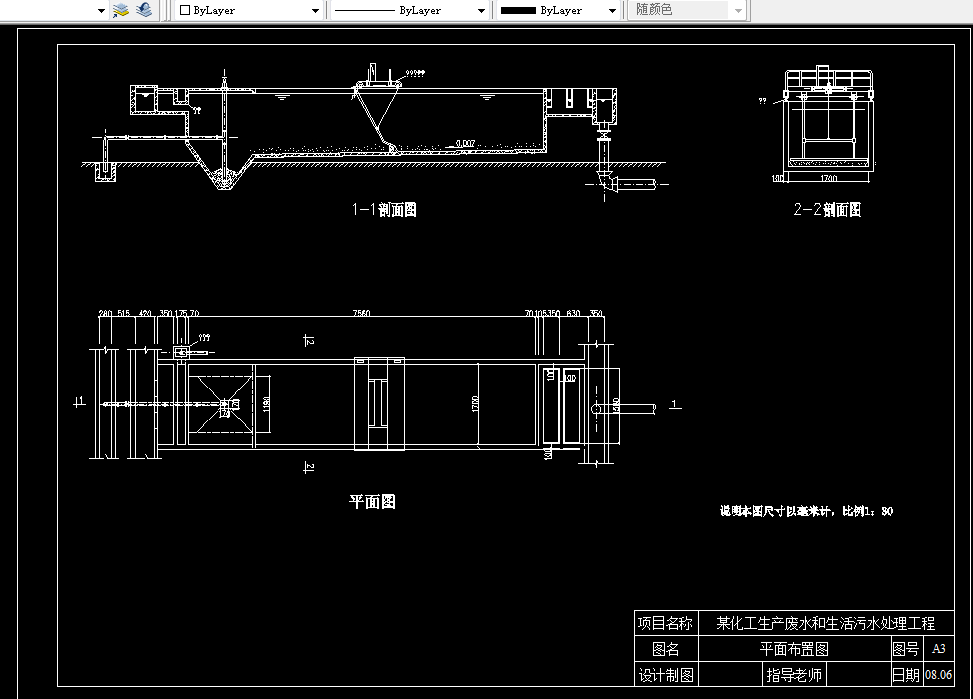The height and width of the screenshot is (699, 973).
Task: Click the A3 sheet number cell
Action: pos(939,649)
